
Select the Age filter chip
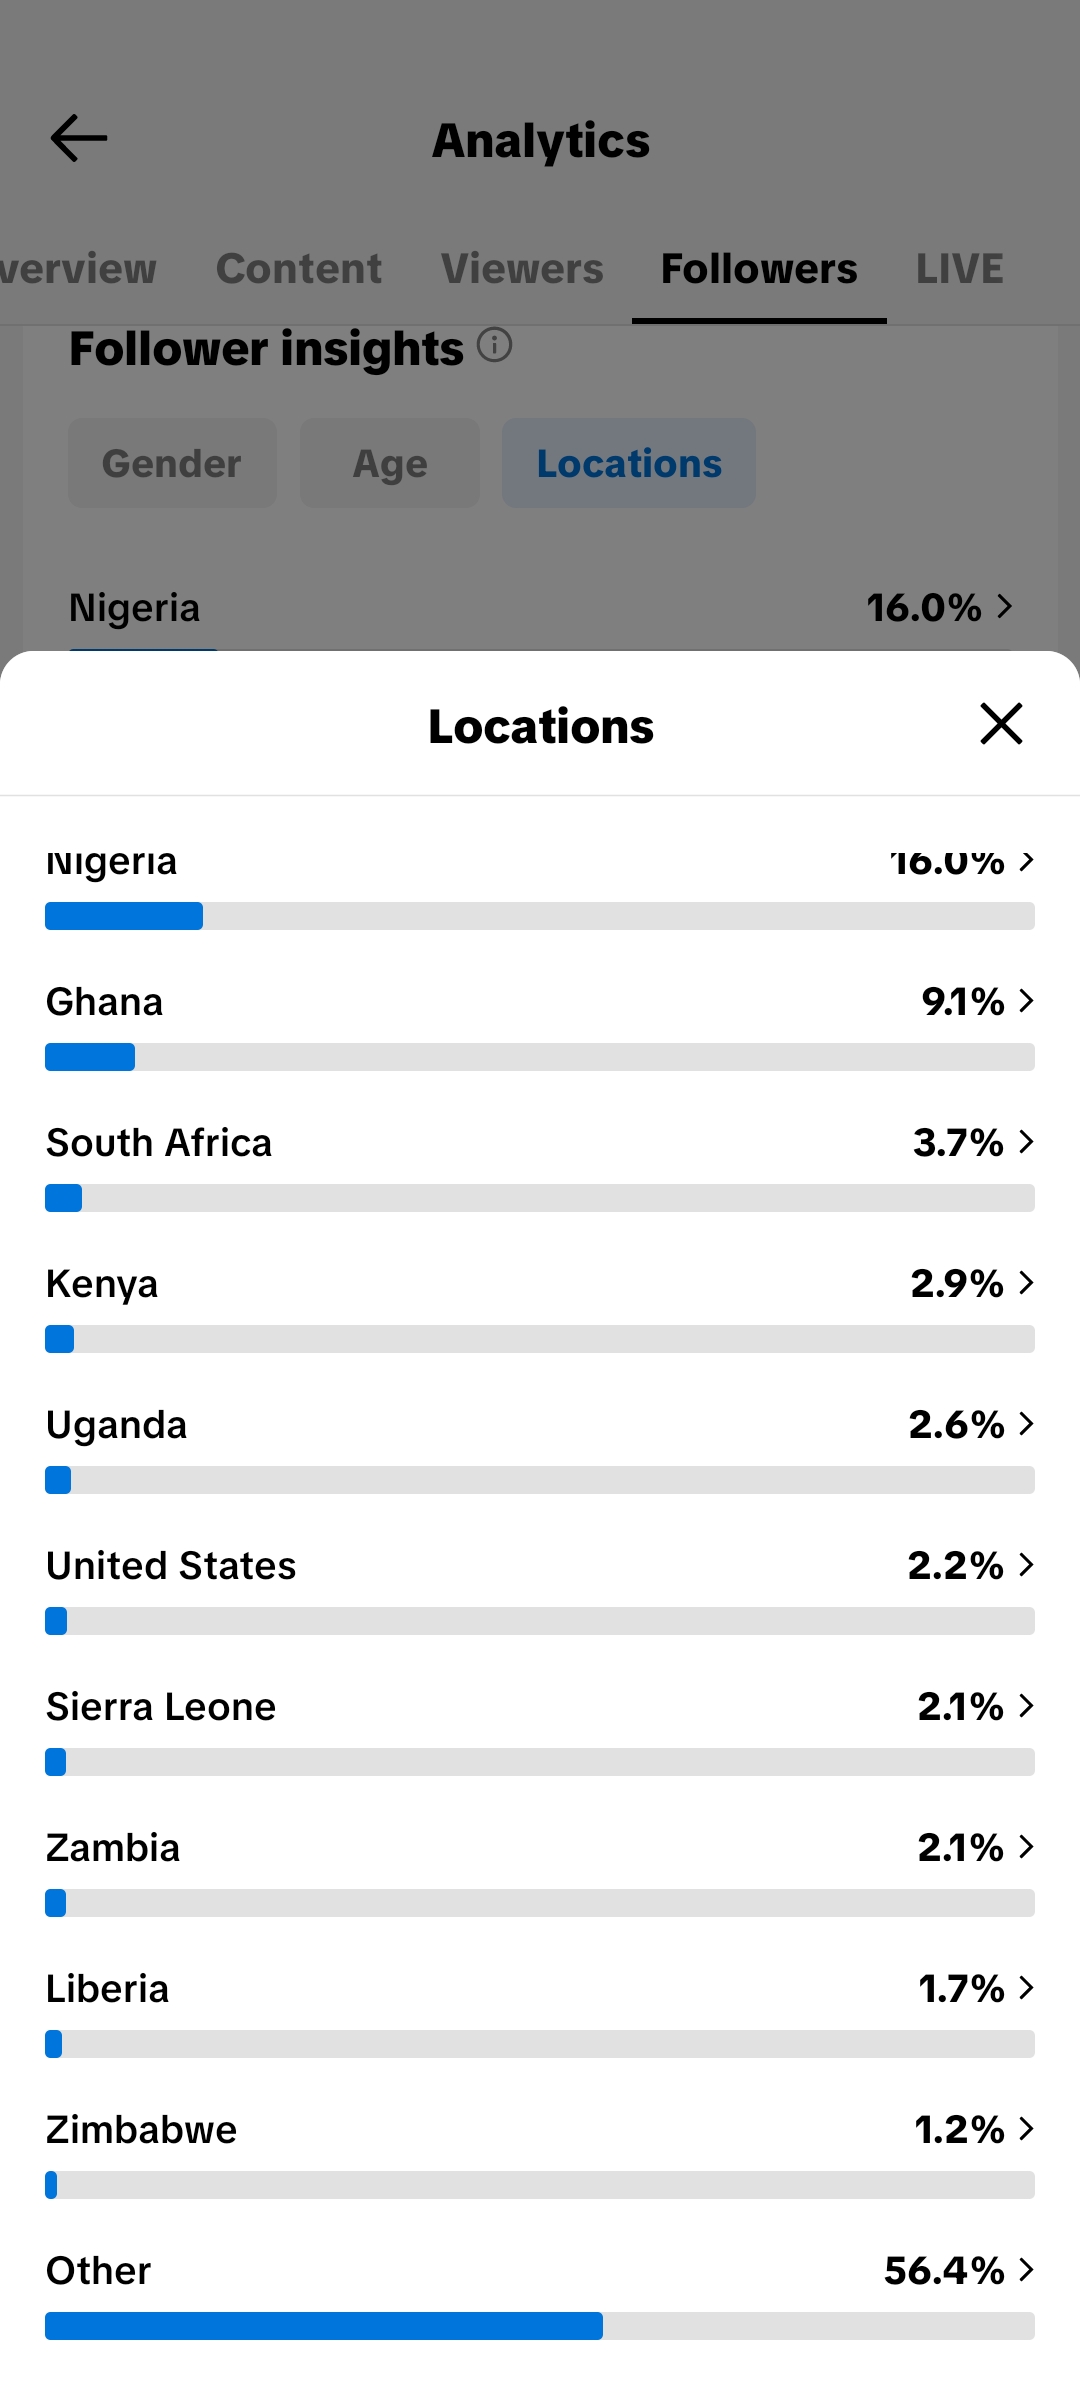[390, 463]
